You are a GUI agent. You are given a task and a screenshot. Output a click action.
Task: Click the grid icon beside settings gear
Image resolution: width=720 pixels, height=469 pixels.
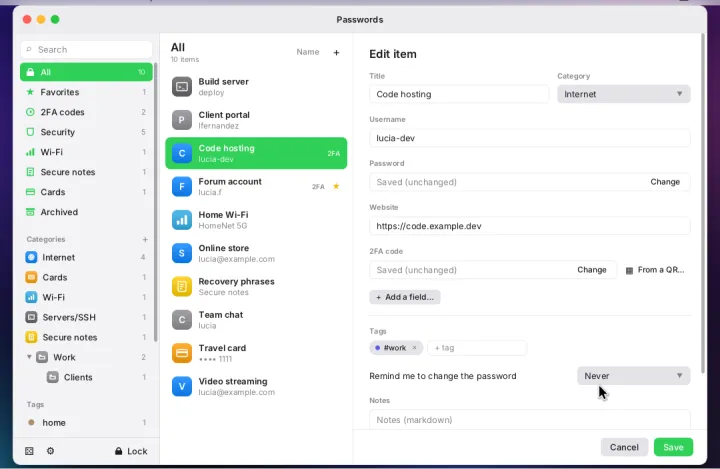coord(29,451)
